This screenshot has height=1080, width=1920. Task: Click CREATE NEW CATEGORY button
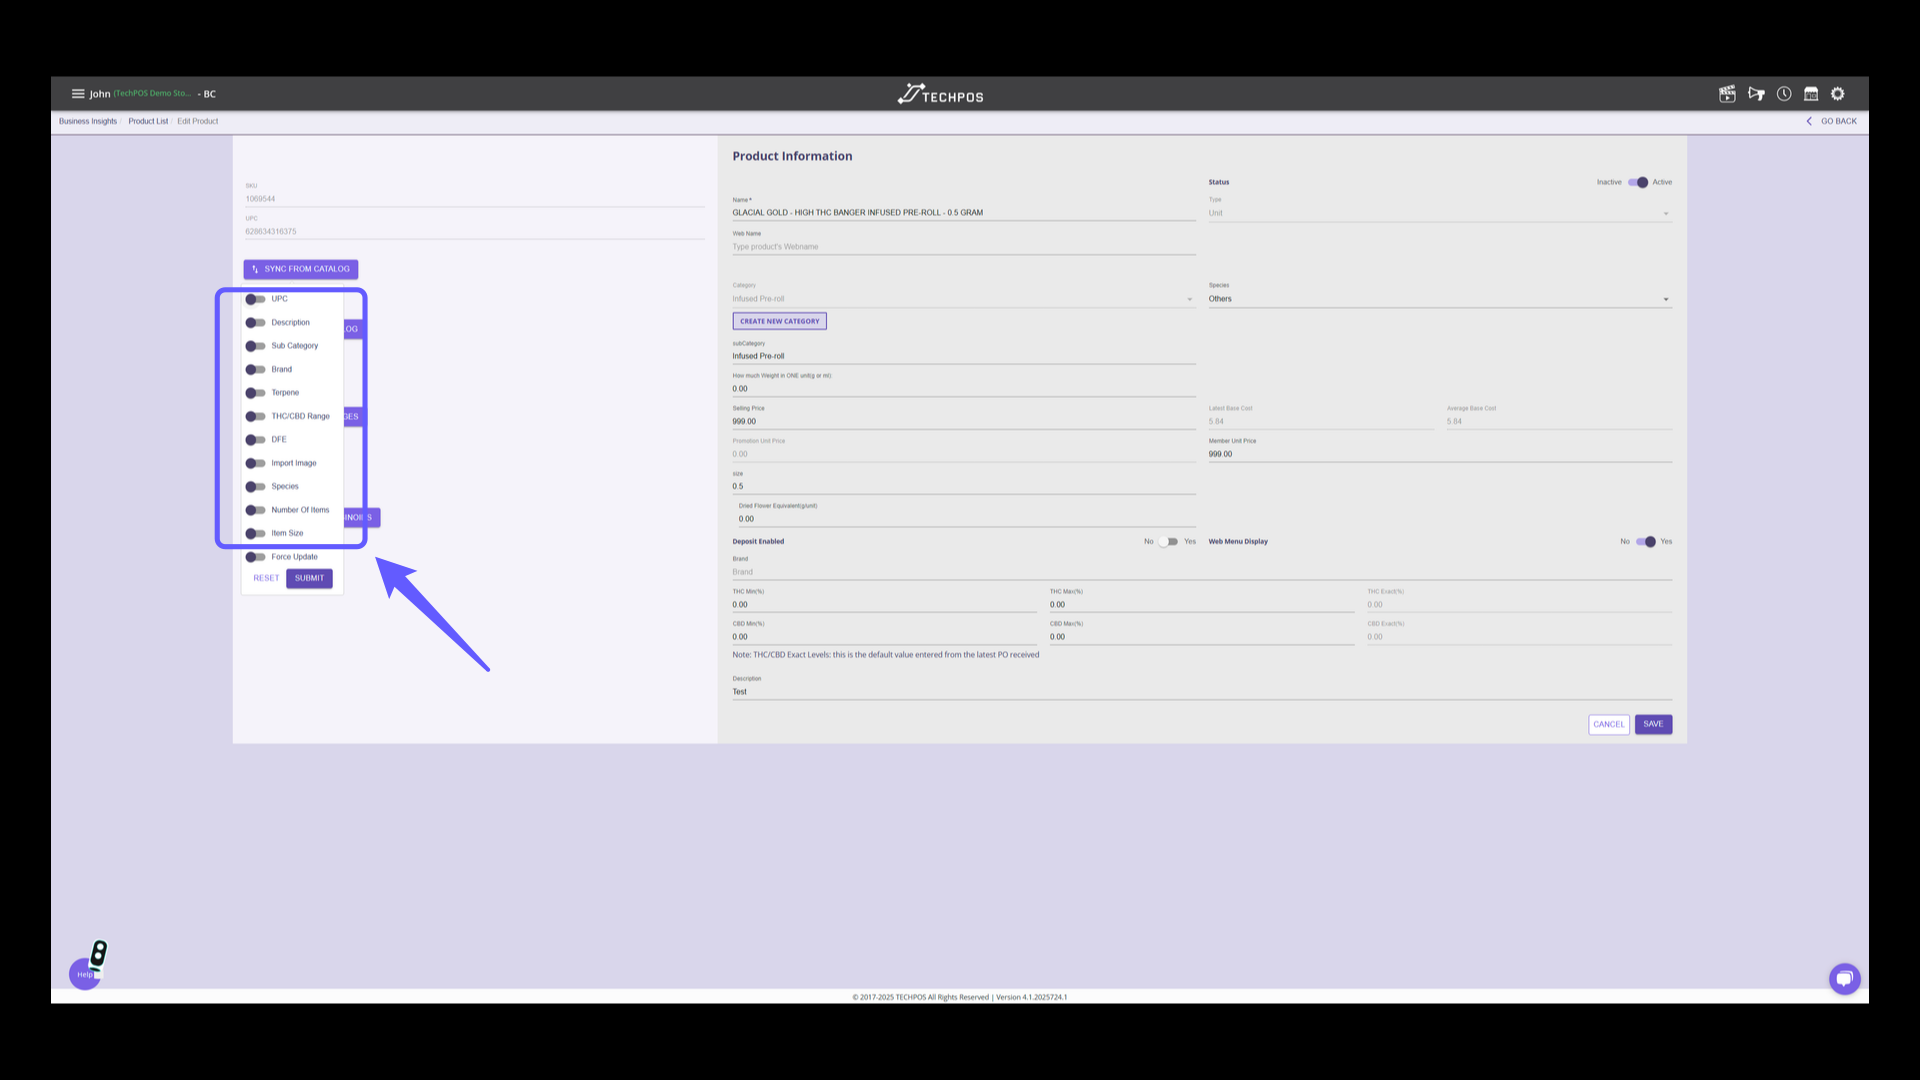click(780, 321)
